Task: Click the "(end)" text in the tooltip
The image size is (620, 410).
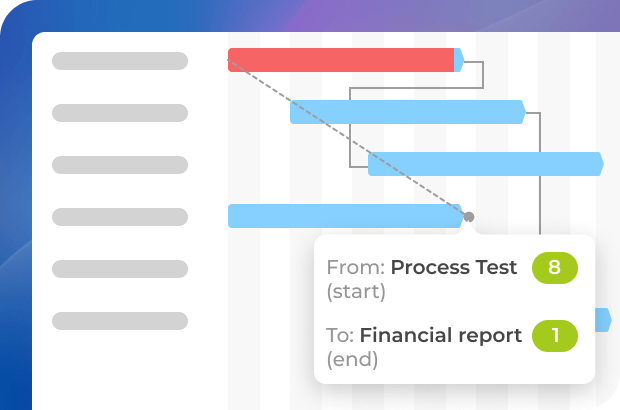Action: [x=352, y=360]
